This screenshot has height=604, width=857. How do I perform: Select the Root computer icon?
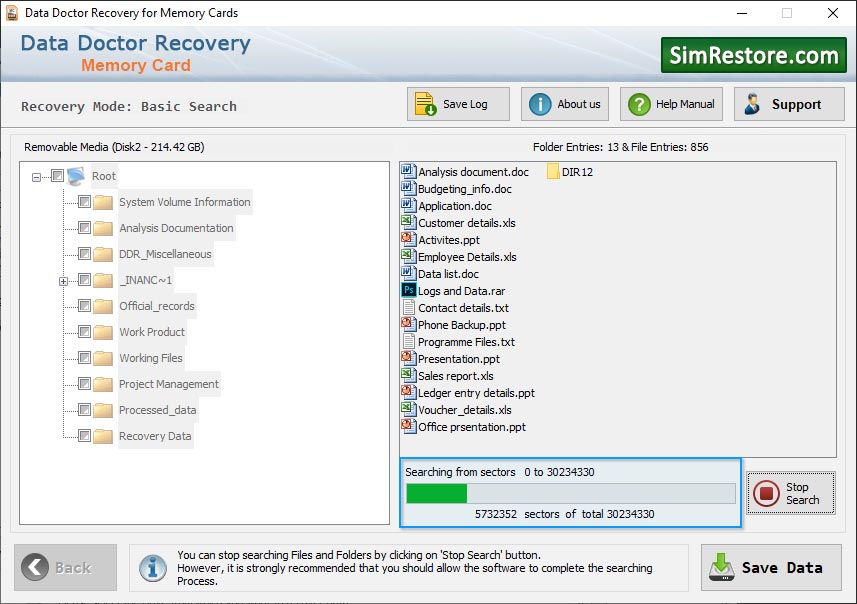(x=76, y=176)
